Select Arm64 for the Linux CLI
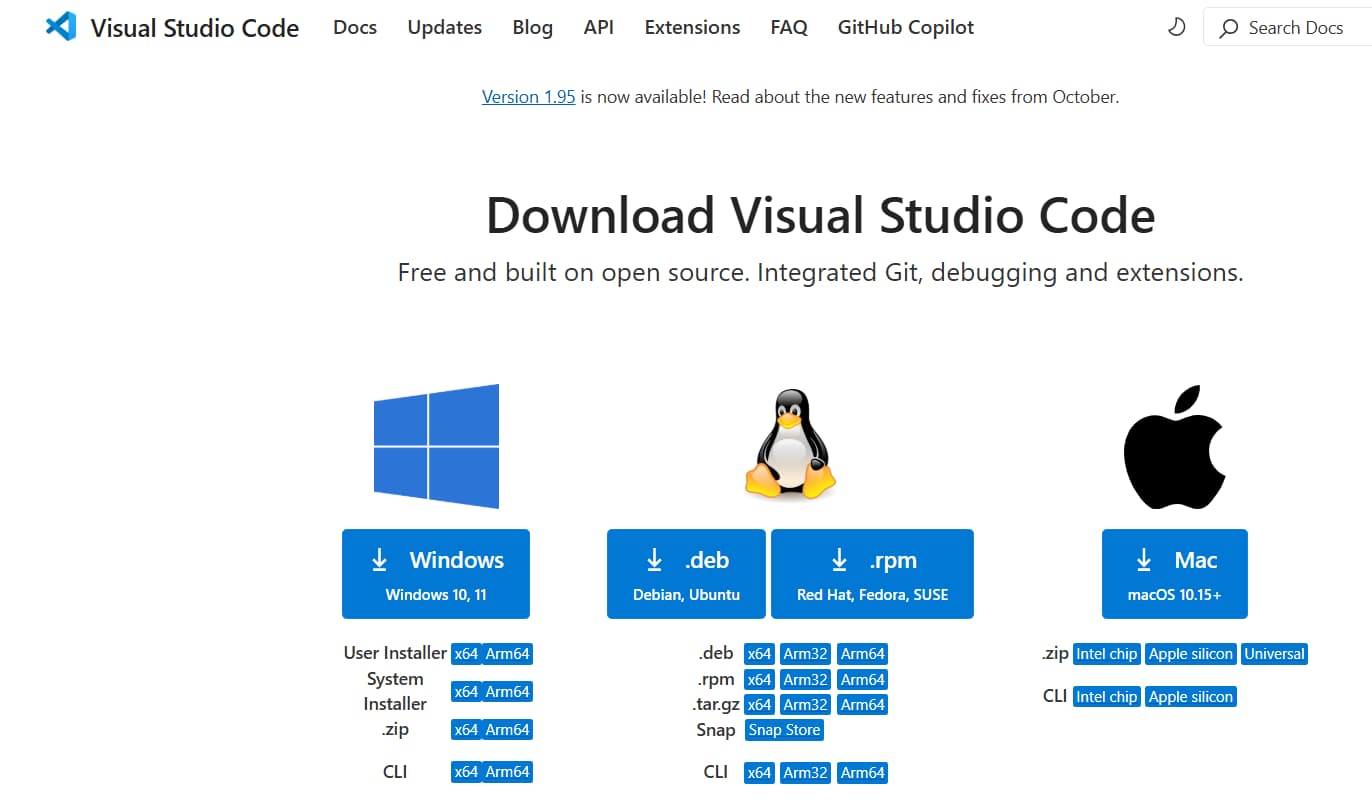This screenshot has width=1372, height=810. pos(863,772)
